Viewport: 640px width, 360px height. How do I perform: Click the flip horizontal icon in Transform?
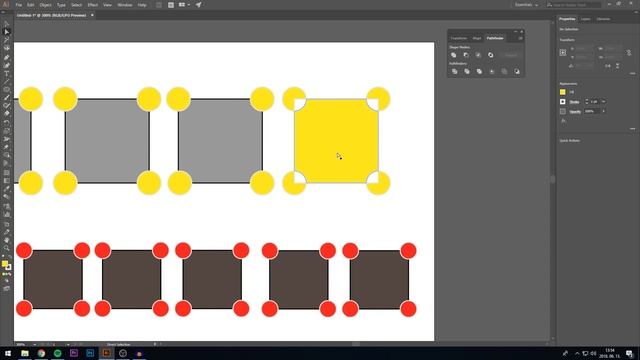point(608,66)
